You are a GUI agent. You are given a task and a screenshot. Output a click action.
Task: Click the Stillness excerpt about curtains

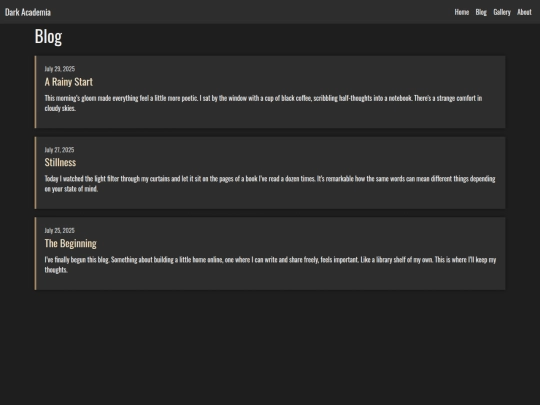270,184
